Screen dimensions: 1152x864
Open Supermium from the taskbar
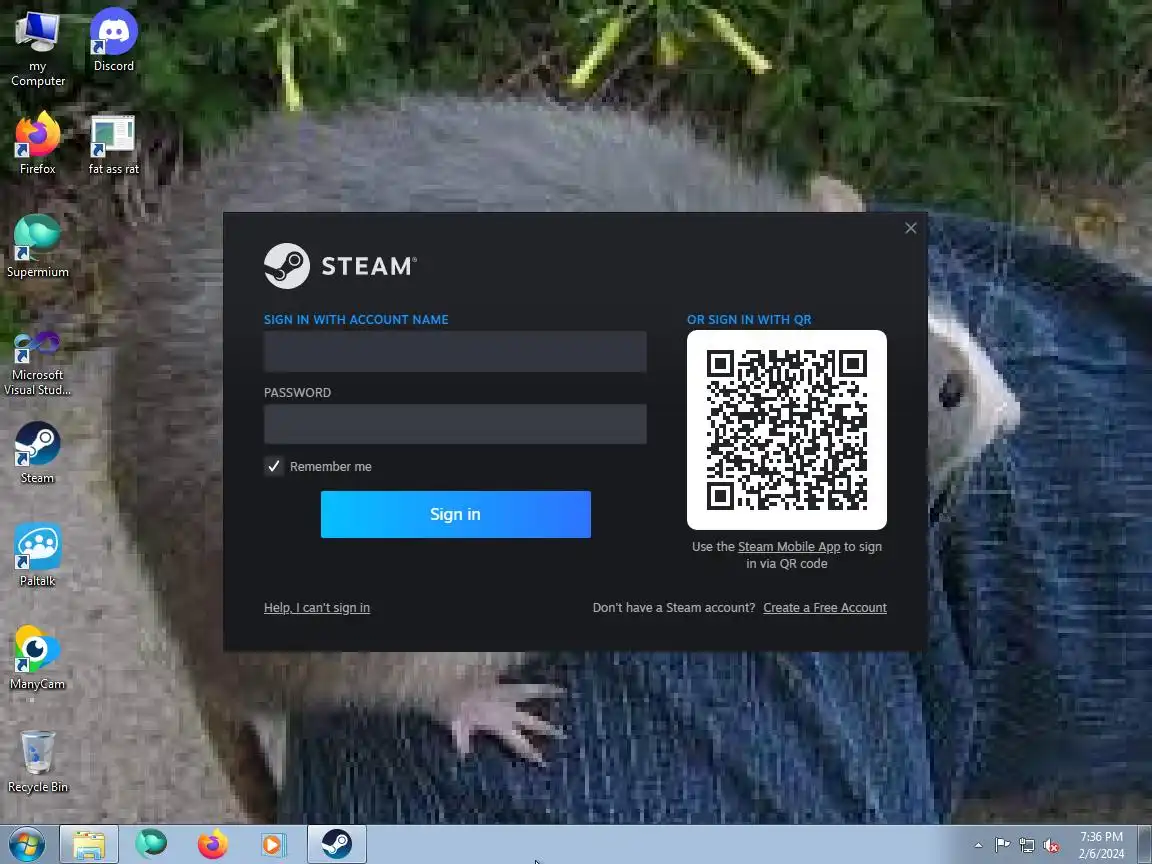pyautogui.click(x=151, y=844)
